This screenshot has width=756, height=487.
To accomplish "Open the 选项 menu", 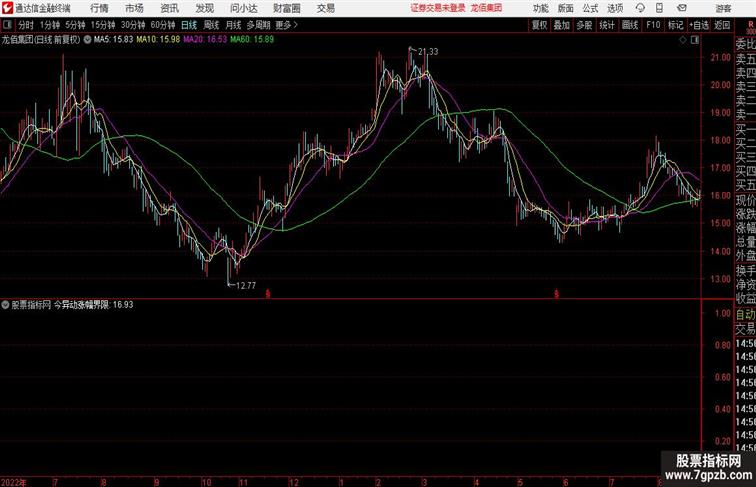I will tap(615, 8).
